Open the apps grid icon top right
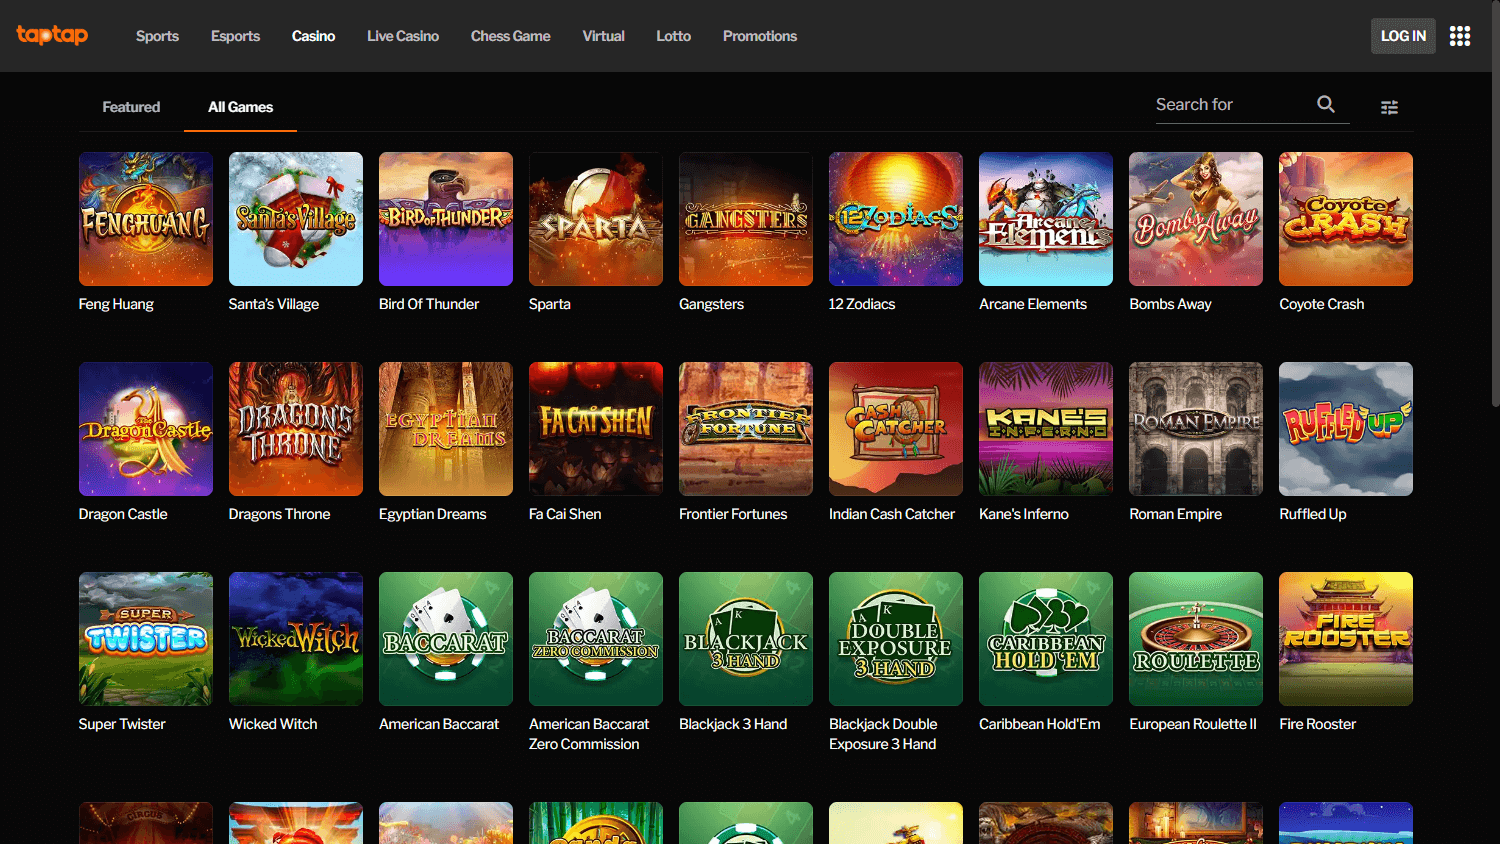Screen dimensions: 1500x844 tap(1460, 36)
